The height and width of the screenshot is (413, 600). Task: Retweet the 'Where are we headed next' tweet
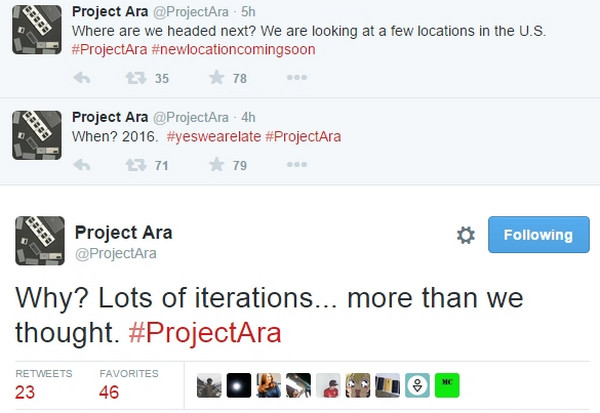[x=132, y=79]
